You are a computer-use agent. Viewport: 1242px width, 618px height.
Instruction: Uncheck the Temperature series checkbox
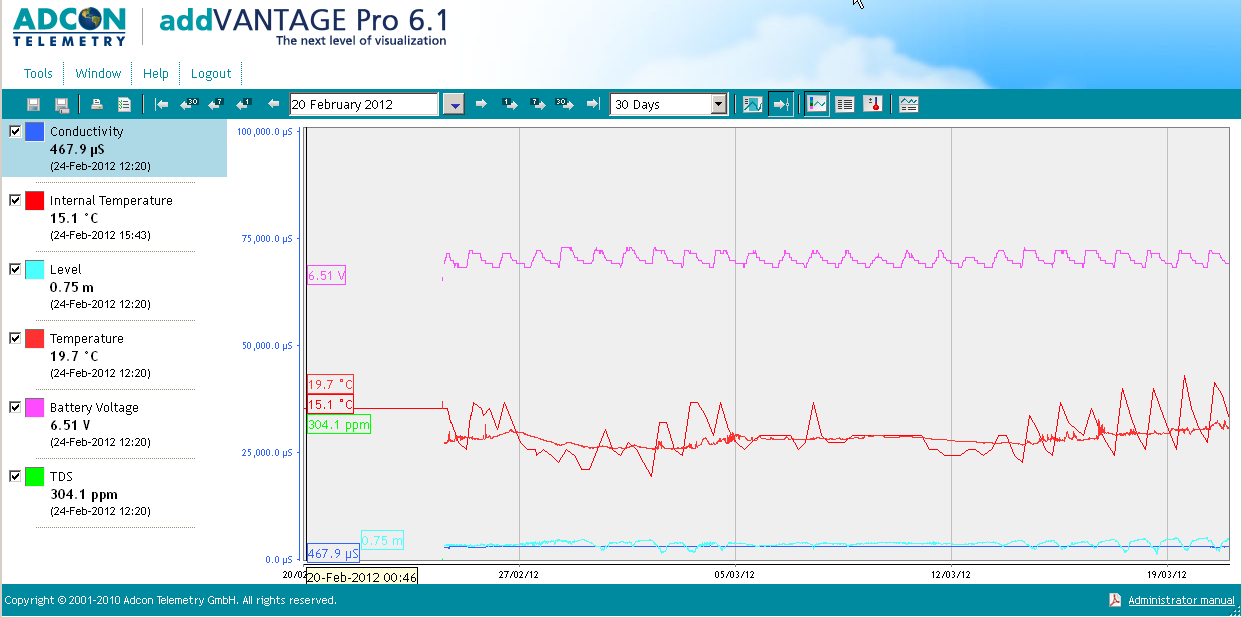pyautogui.click(x=15, y=338)
